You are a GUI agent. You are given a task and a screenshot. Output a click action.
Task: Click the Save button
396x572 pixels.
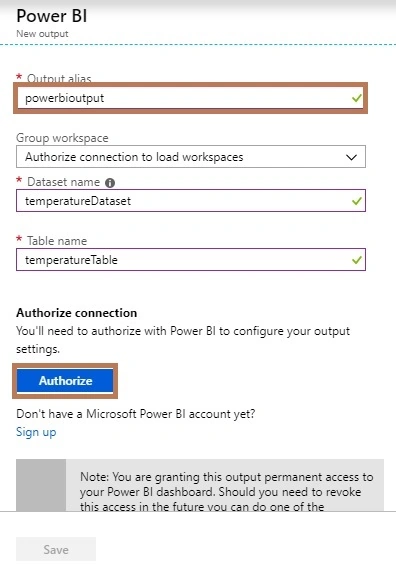pos(56,549)
